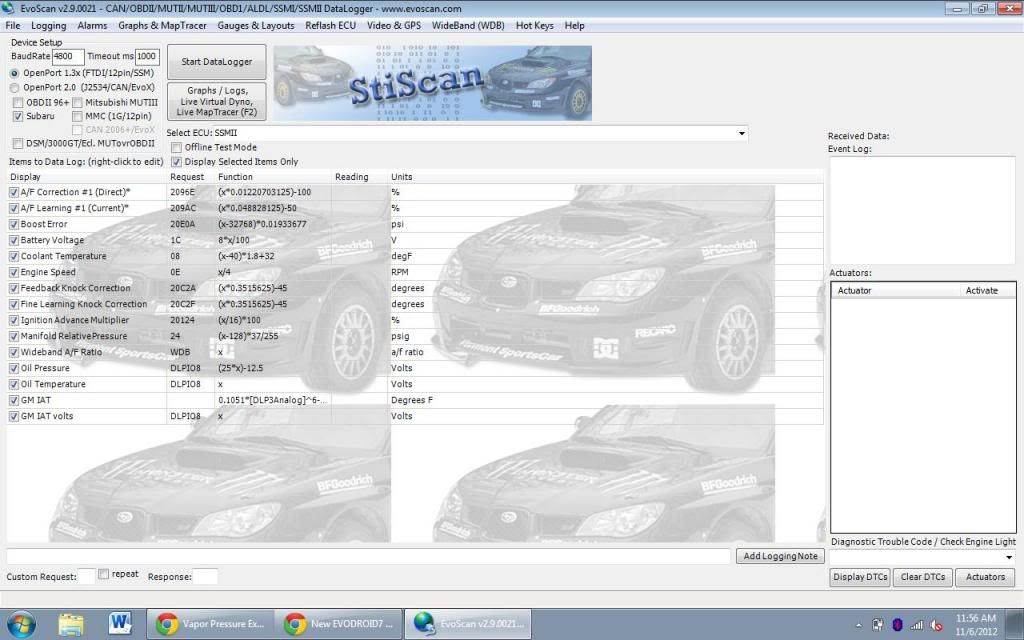Uncheck the Engine Speed item checkbox
Image resolution: width=1024 pixels, height=640 pixels.
(14, 272)
